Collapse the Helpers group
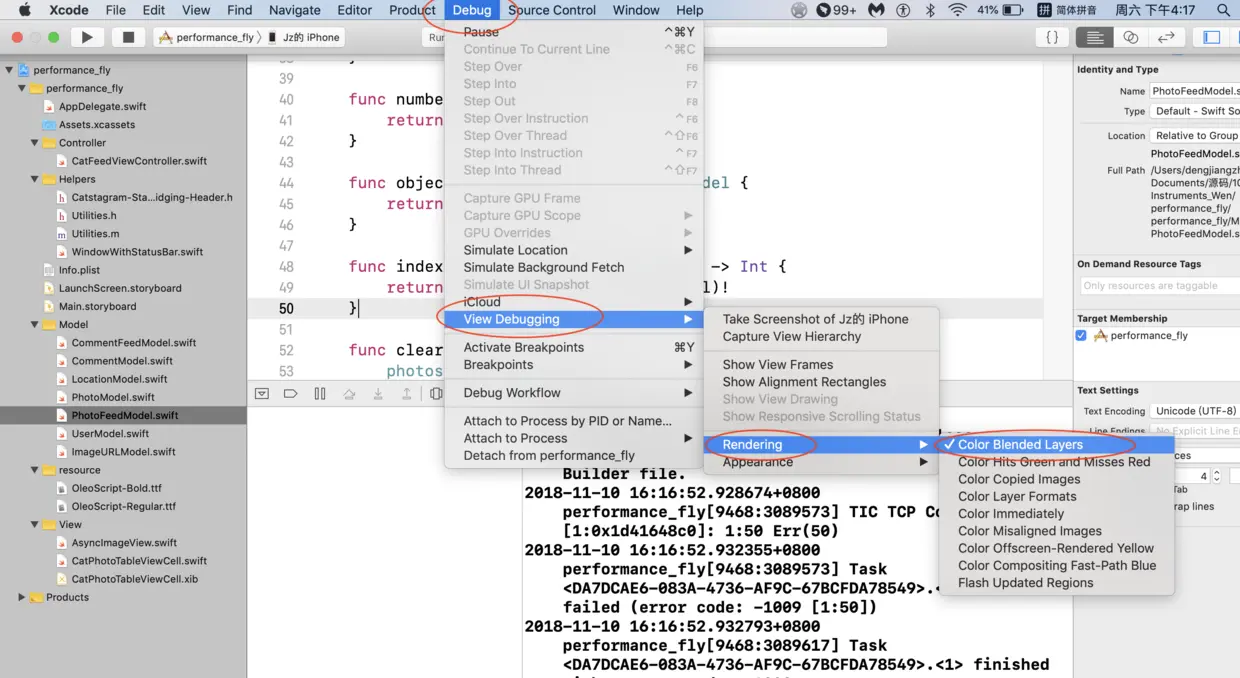Screen dimensions: 1240x678 tap(35, 179)
